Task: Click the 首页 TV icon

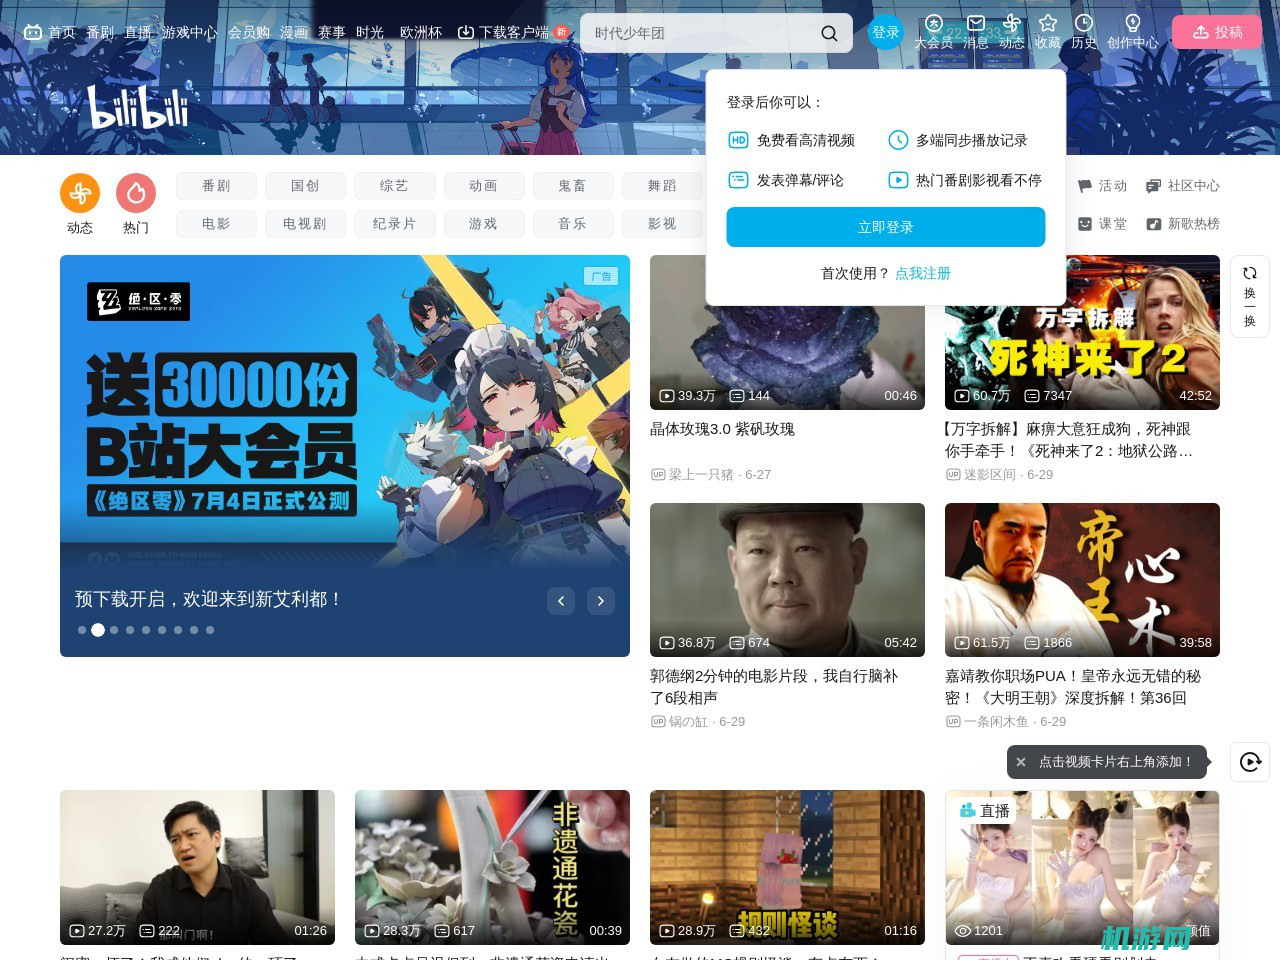Action: click(x=33, y=32)
